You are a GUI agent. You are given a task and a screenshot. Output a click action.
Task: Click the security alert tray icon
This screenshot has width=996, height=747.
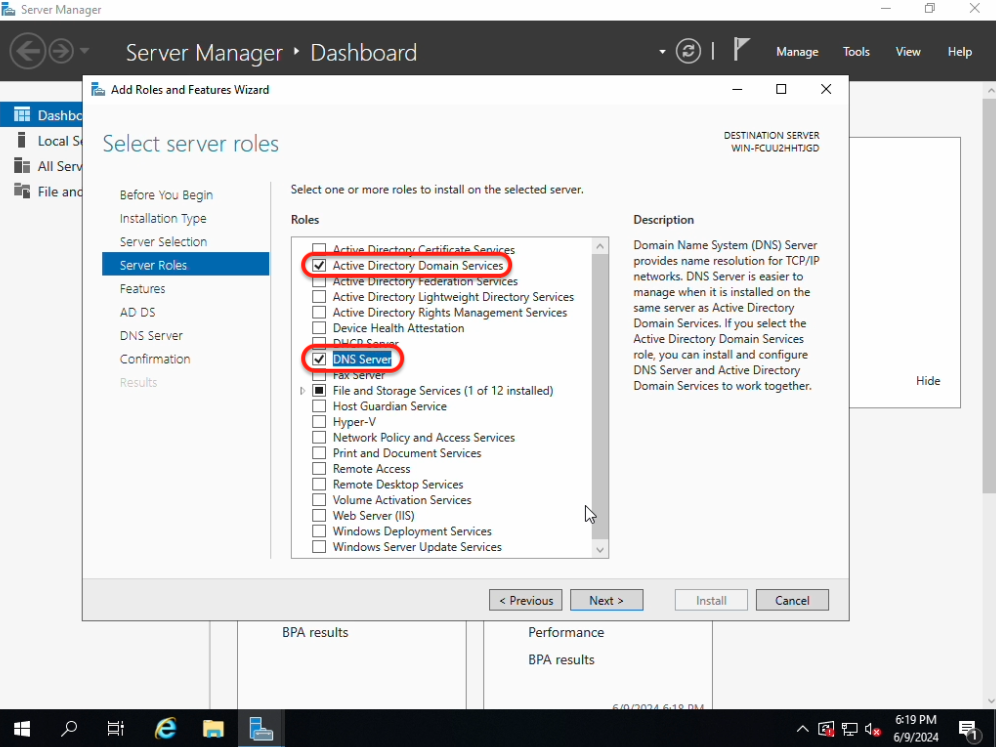[x=826, y=729]
